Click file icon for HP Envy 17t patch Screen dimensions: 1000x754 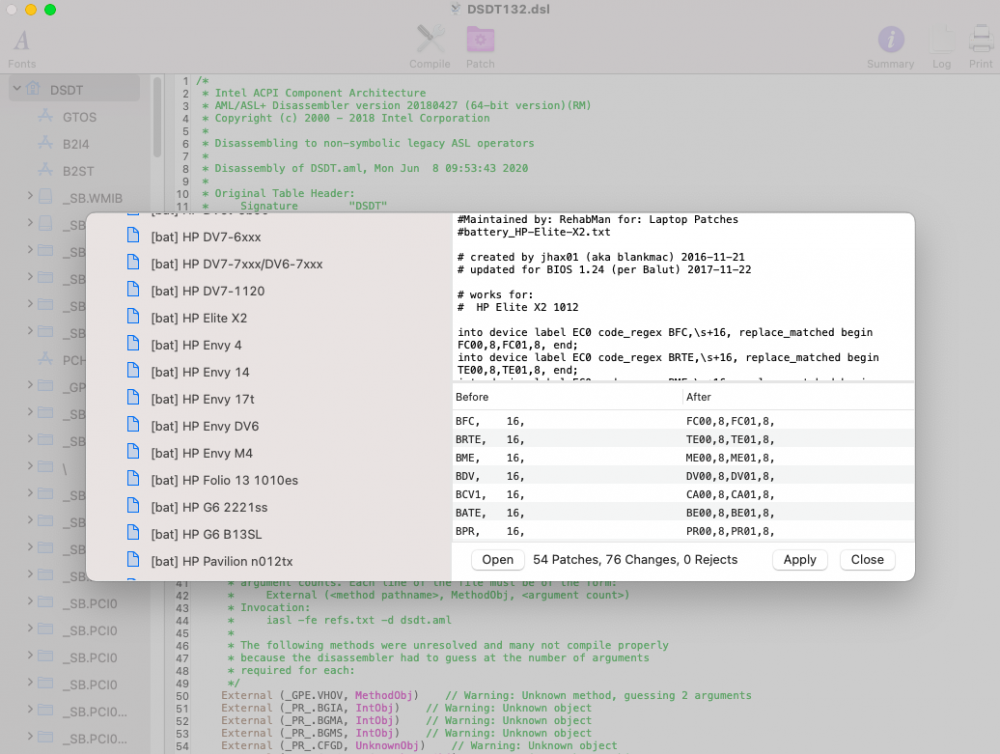tap(133, 398)
